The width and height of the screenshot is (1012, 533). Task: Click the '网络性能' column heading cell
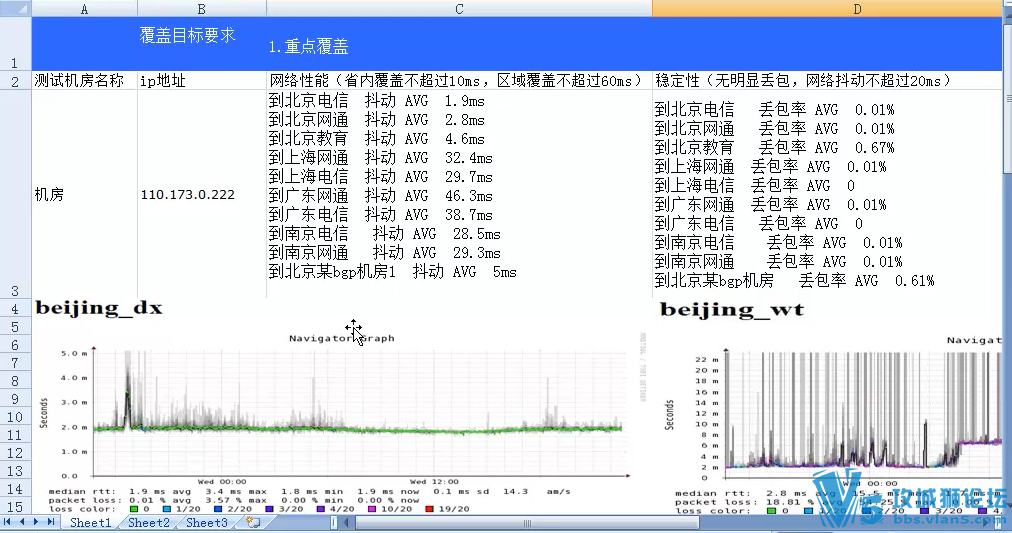point(459,81)
